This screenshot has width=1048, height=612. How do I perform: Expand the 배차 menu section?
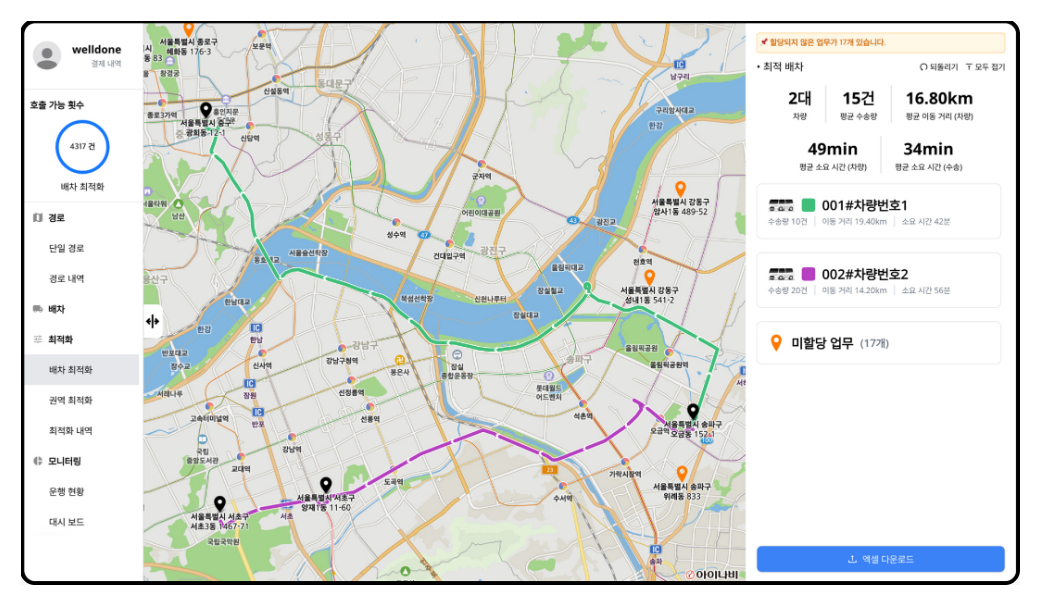point(57,309)
